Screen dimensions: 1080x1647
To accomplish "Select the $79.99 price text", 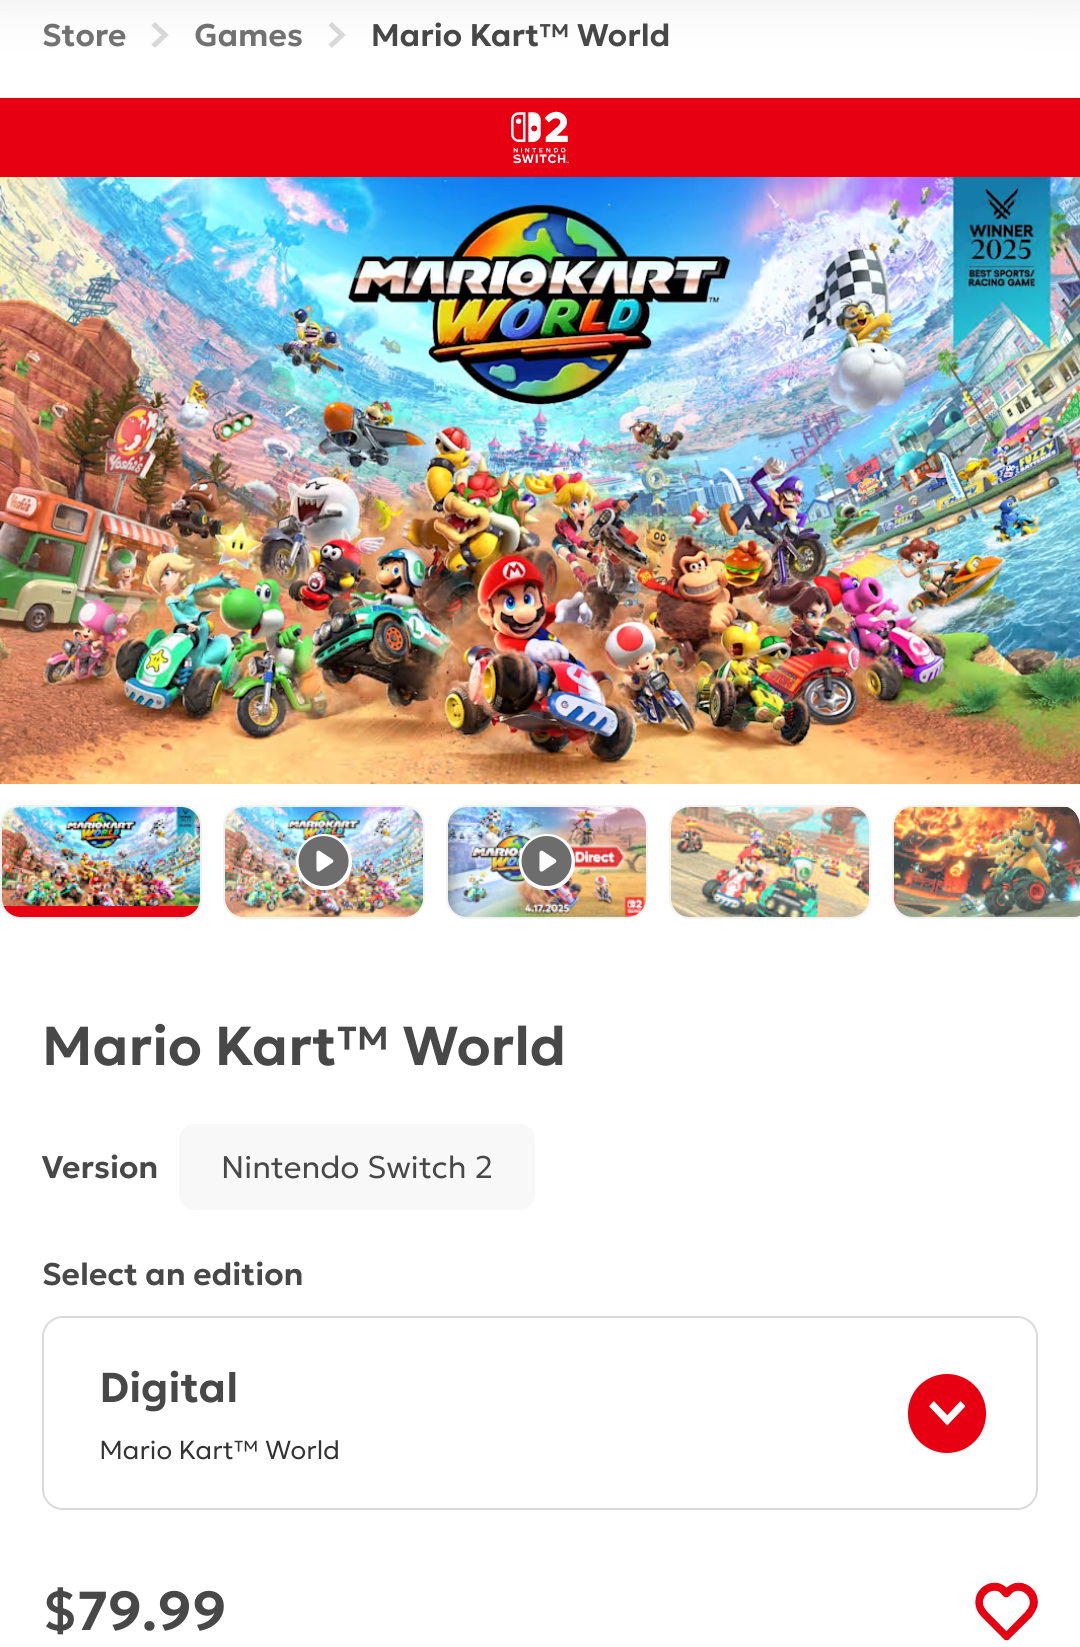I will coord(135,1610).
